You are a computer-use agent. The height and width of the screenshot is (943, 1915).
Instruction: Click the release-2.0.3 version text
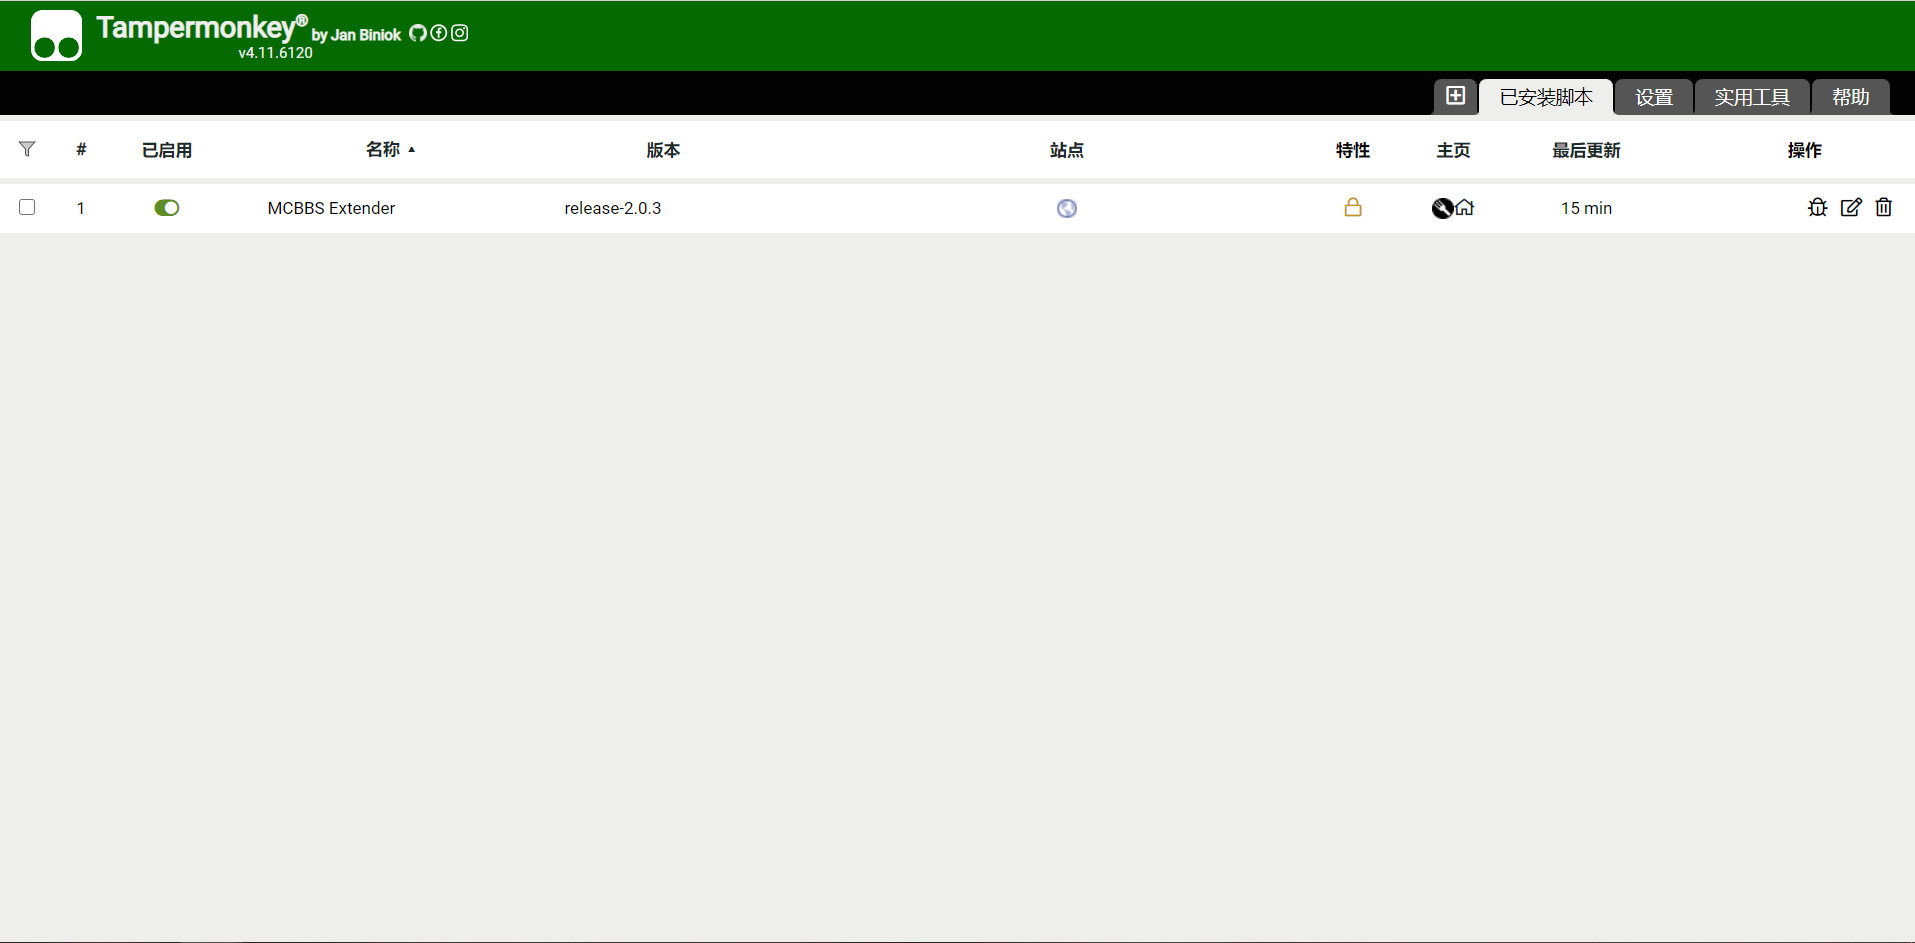coord(613,208)
